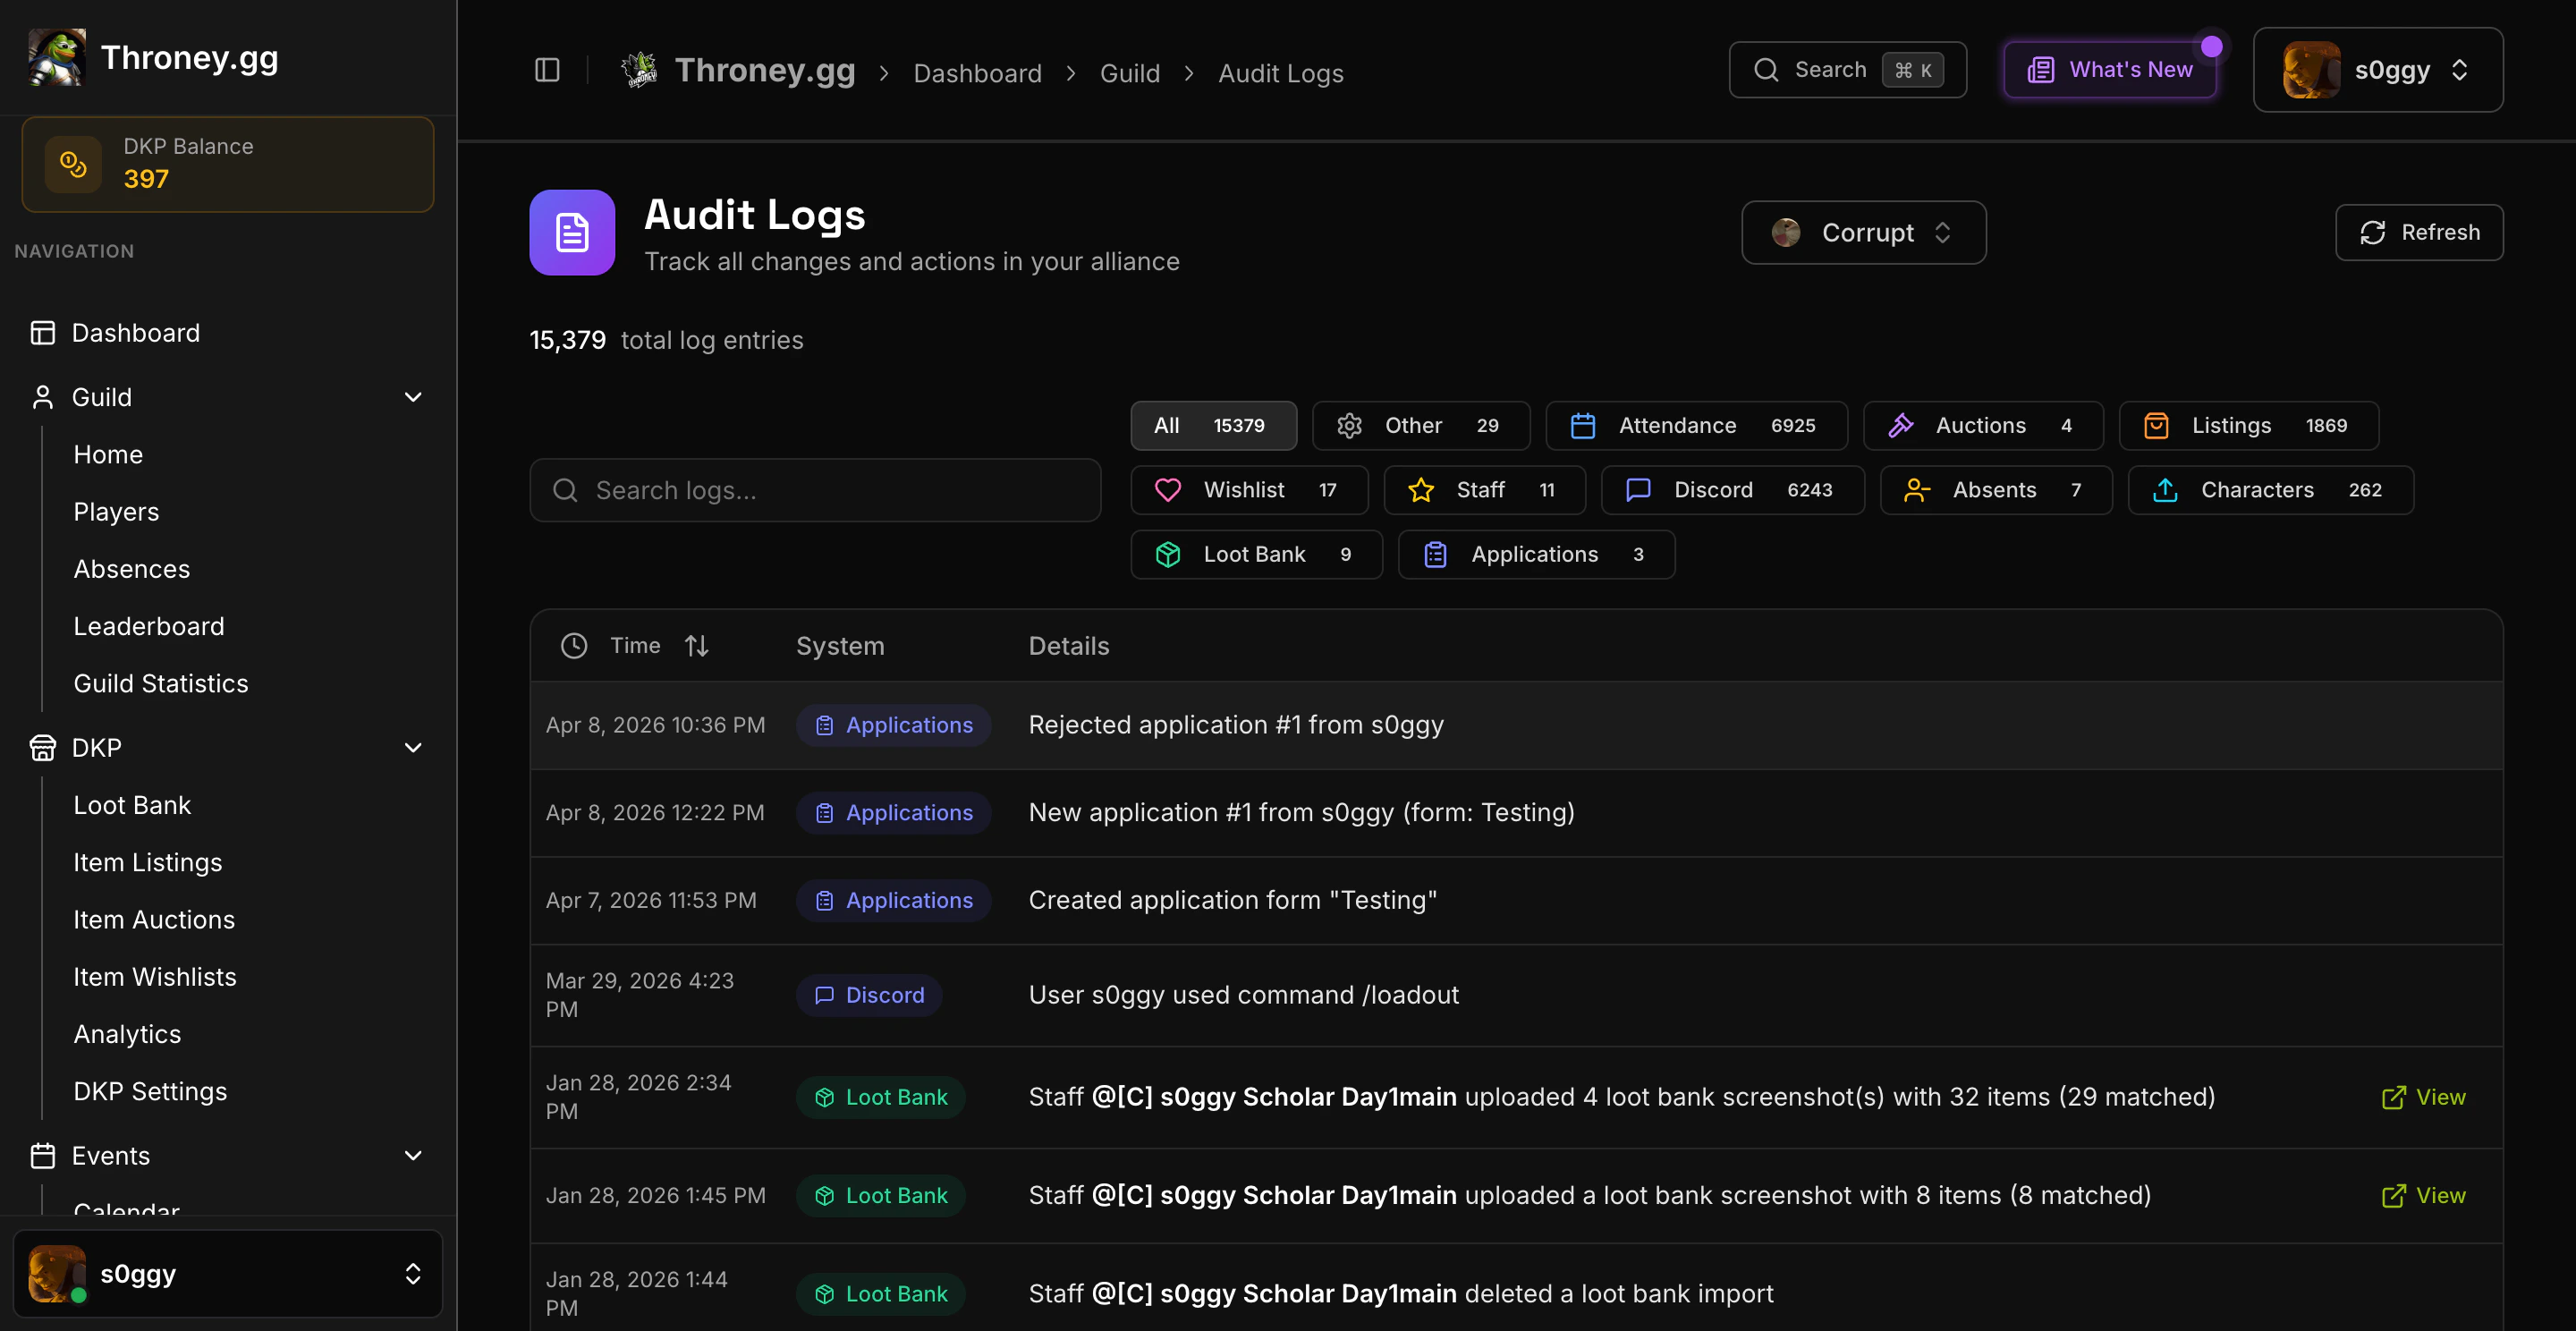Image resolution: width=2576 pixels, height=1331 pixels.
Task: Switch to the Applications filter tab
Action: 1535,554
